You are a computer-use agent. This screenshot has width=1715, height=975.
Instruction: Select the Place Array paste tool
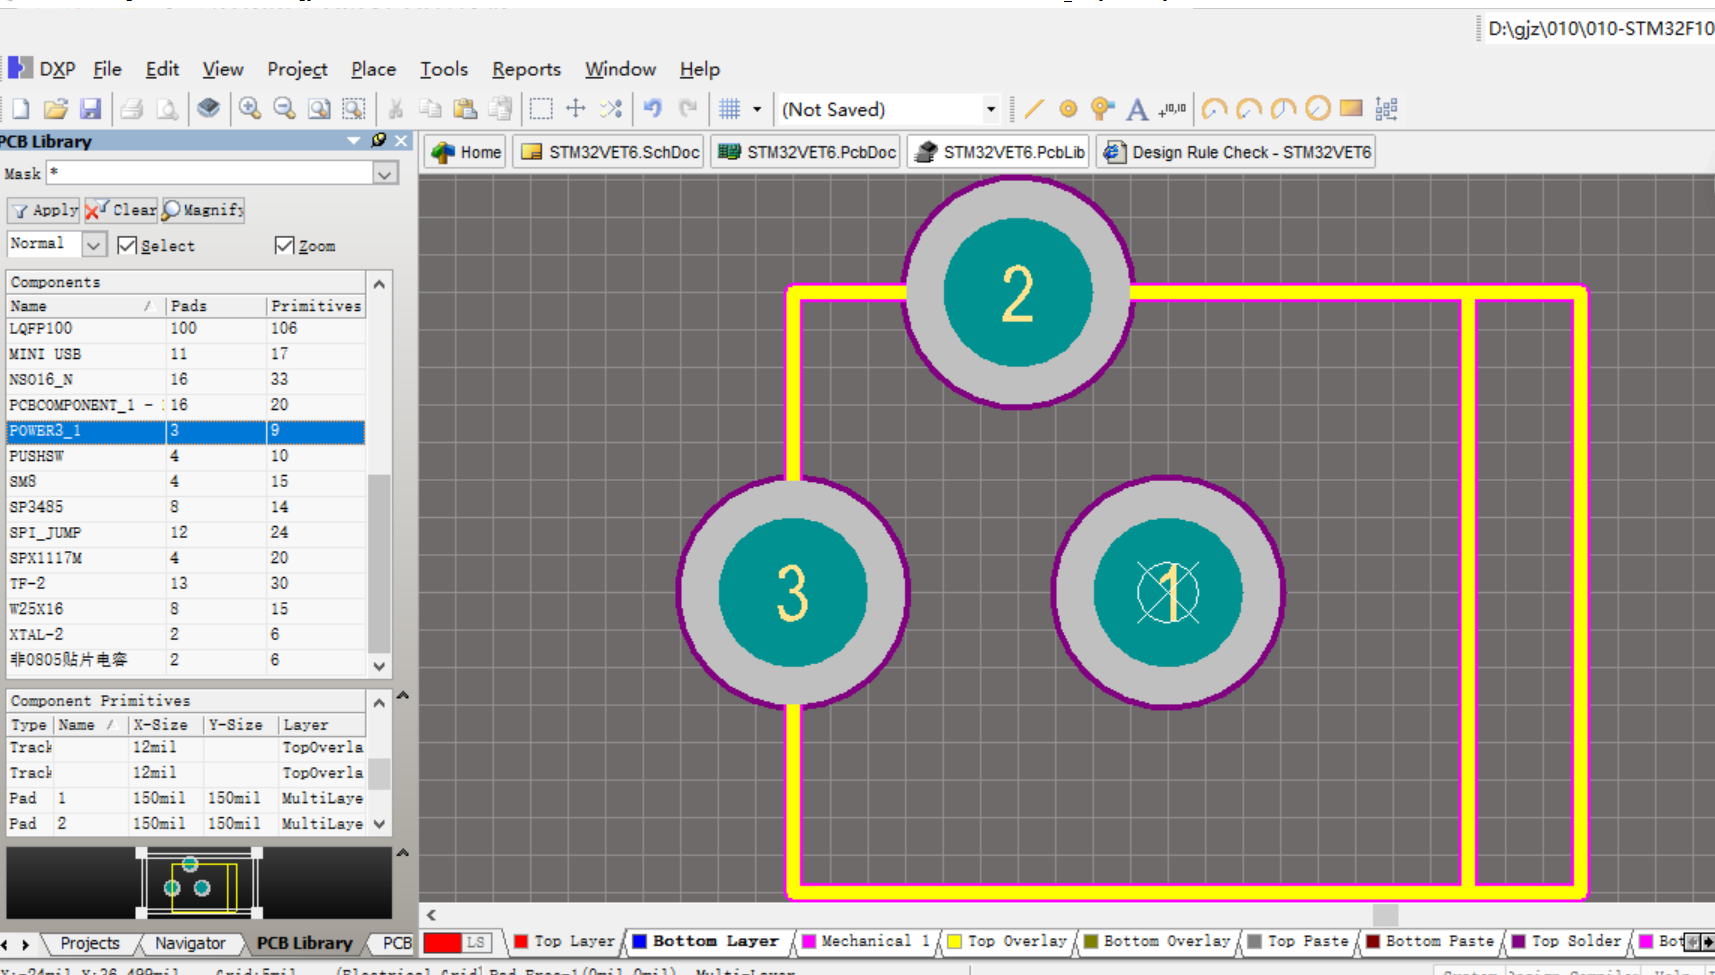[x=1386, y=108]
